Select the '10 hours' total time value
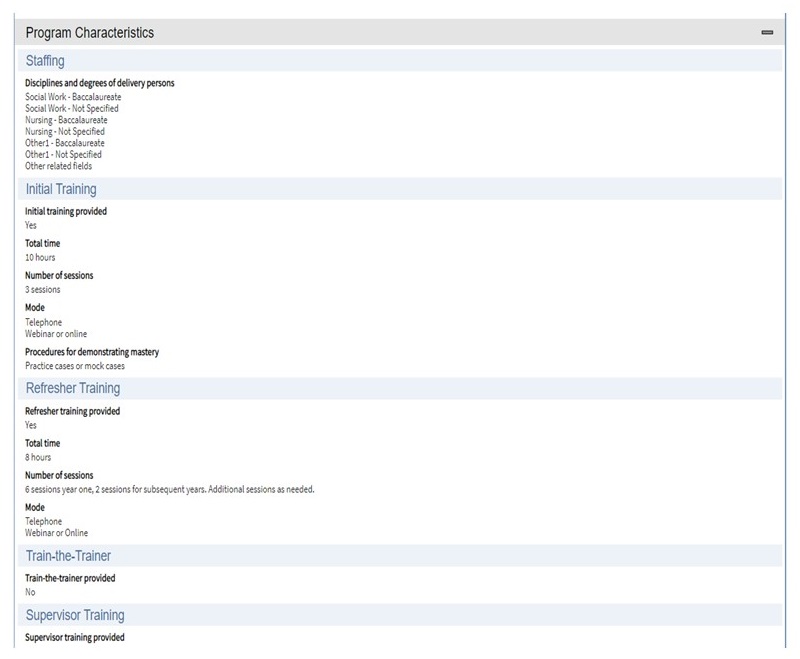The height and width of the screenshot is (659, 800). pos(40,258)
